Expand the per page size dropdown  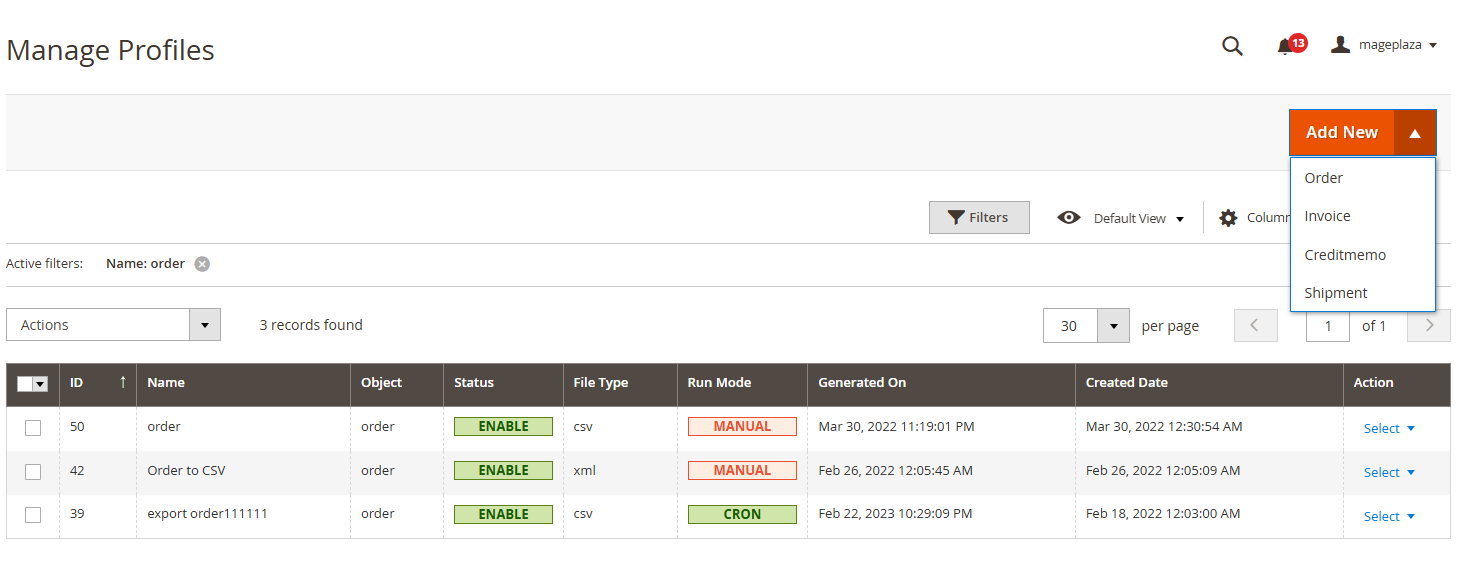click(1113, 325)
